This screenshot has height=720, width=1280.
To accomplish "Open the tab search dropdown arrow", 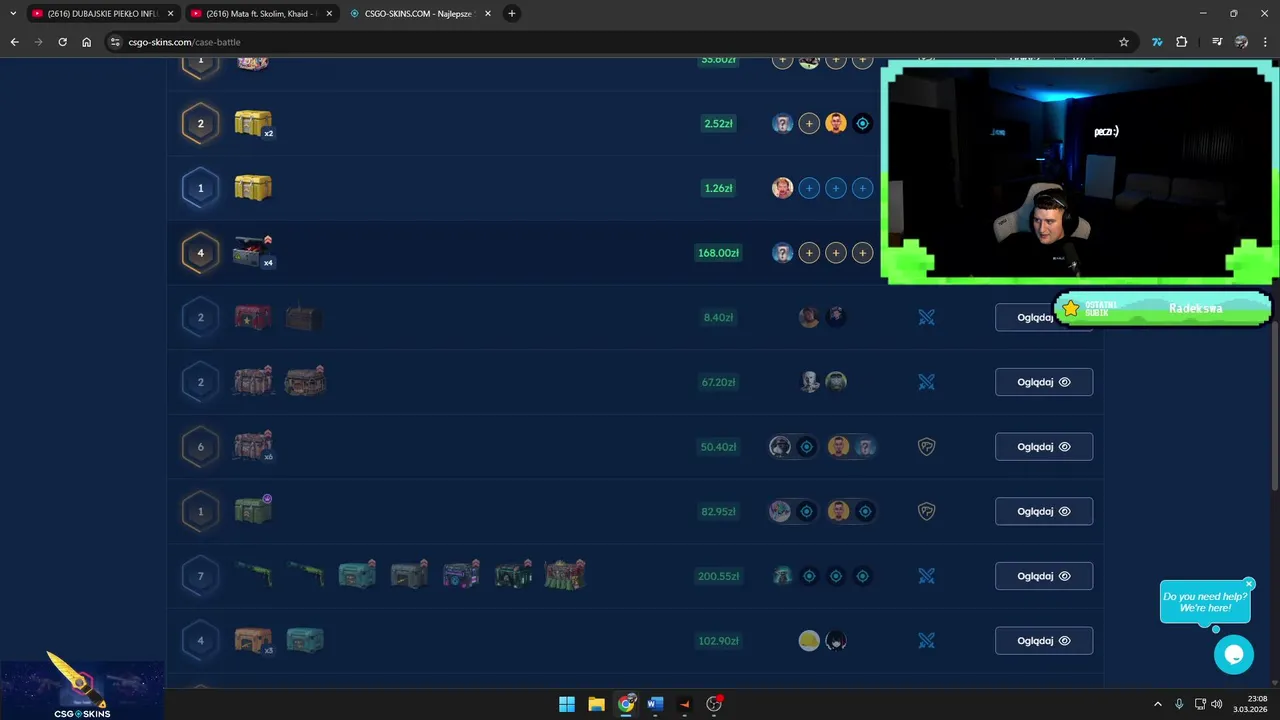I will pyautogui.click(x=12, y=13).
